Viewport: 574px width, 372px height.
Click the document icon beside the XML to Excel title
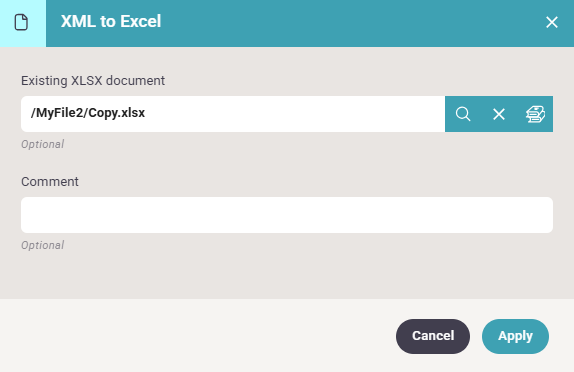(21, 22)
